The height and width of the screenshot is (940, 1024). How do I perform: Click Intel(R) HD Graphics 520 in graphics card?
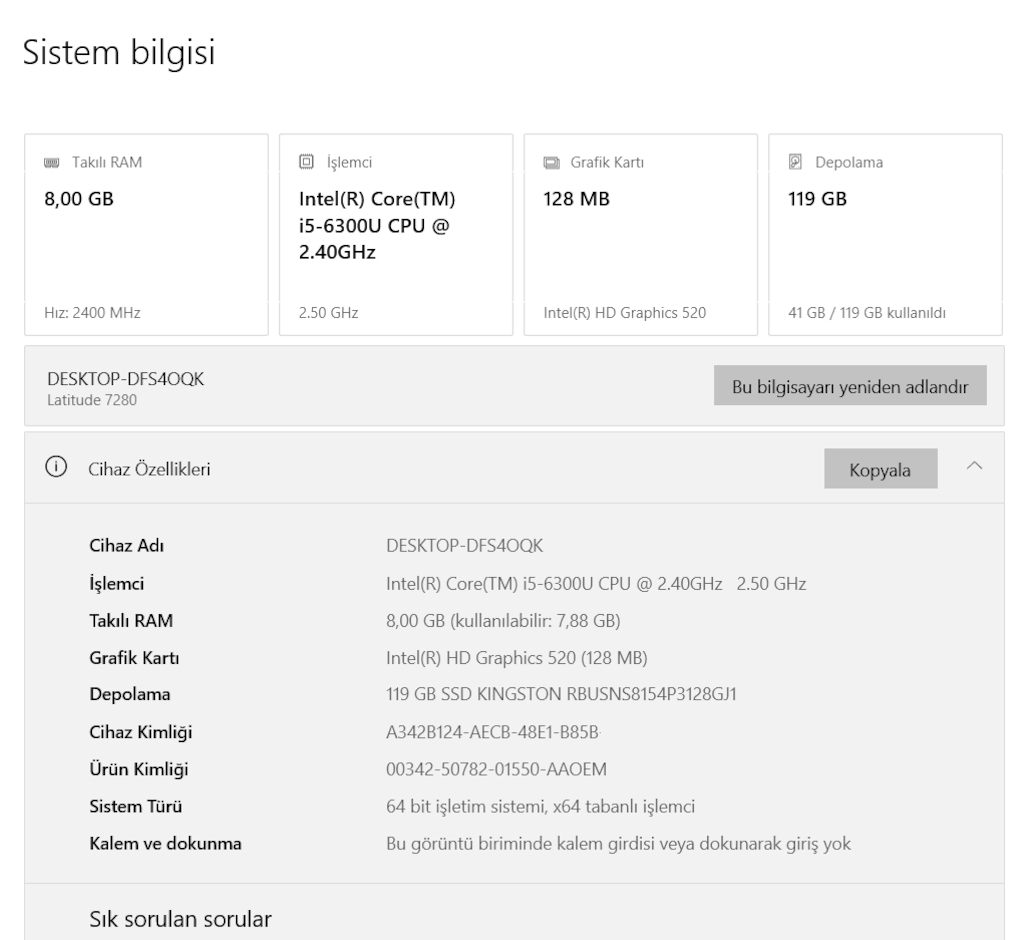pyautogui.click(x=624, y=313)
